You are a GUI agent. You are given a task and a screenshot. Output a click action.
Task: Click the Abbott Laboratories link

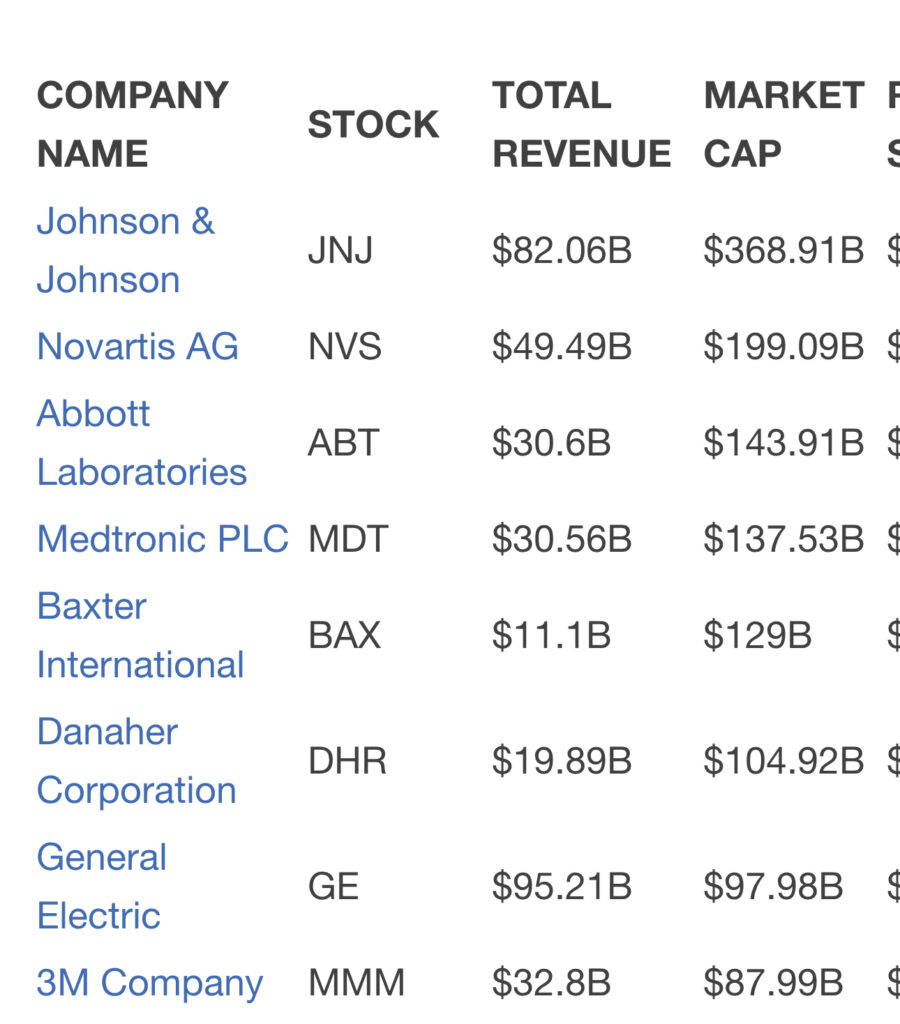(142, 442)
